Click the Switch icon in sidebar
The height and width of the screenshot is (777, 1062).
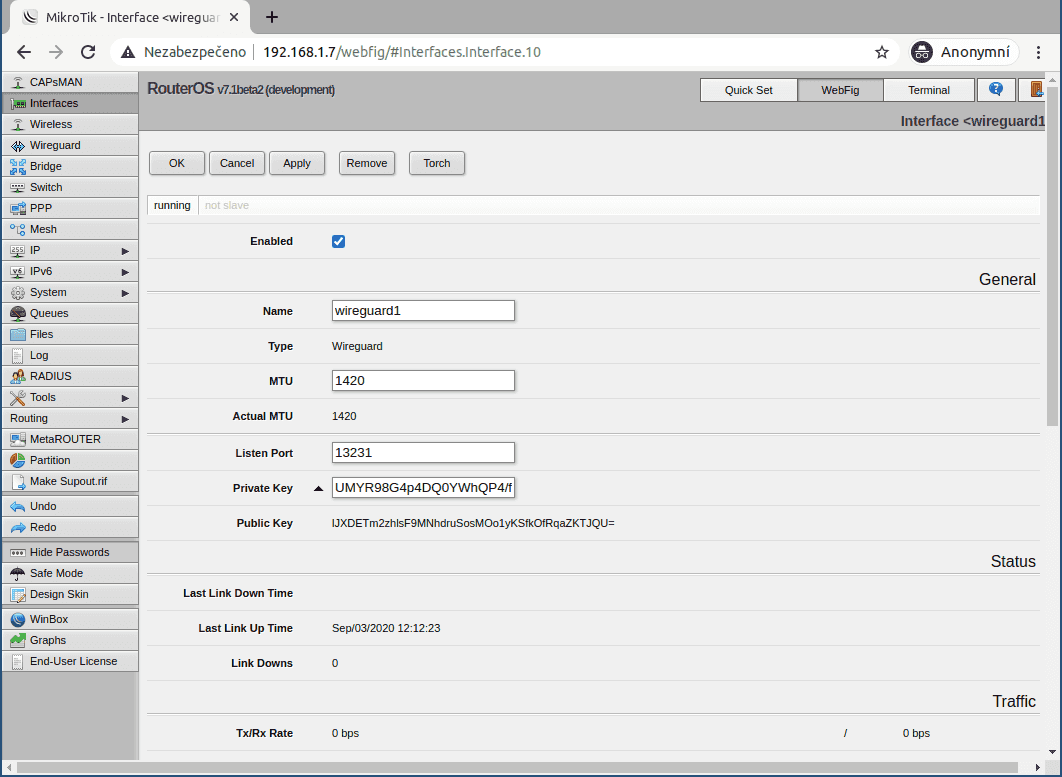click(x=18, y=187)
